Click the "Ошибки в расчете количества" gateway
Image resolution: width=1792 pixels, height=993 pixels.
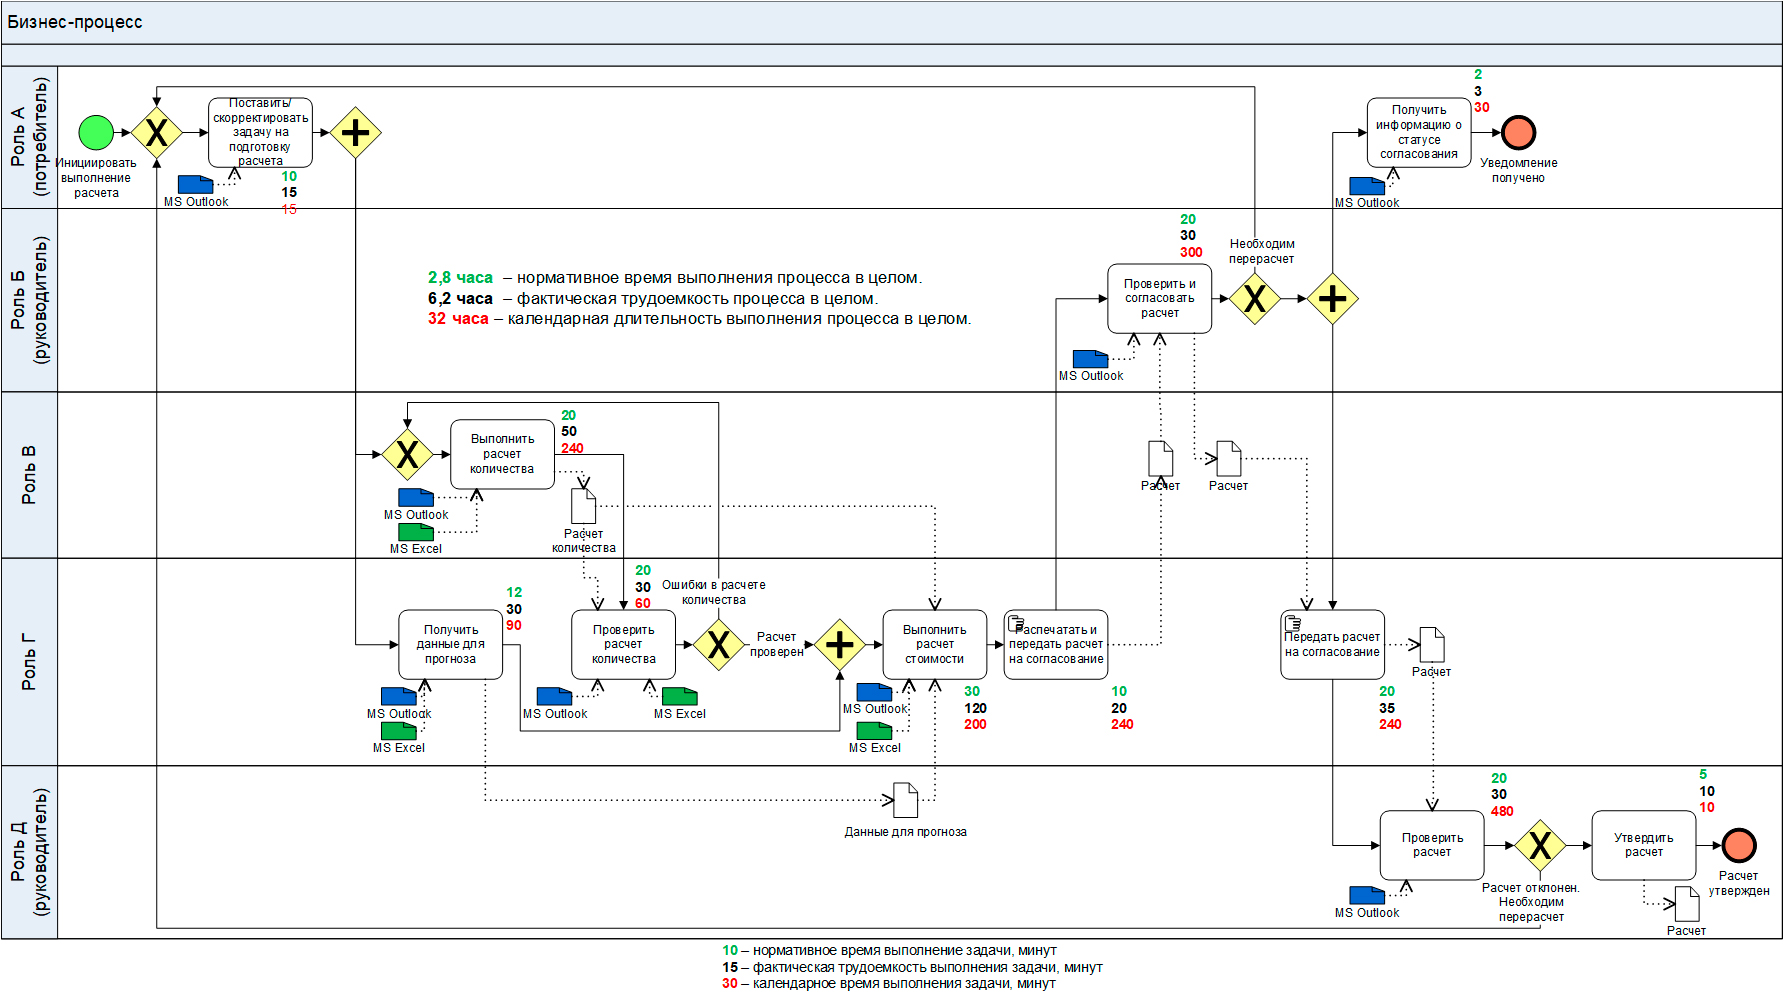coord(718,645)
